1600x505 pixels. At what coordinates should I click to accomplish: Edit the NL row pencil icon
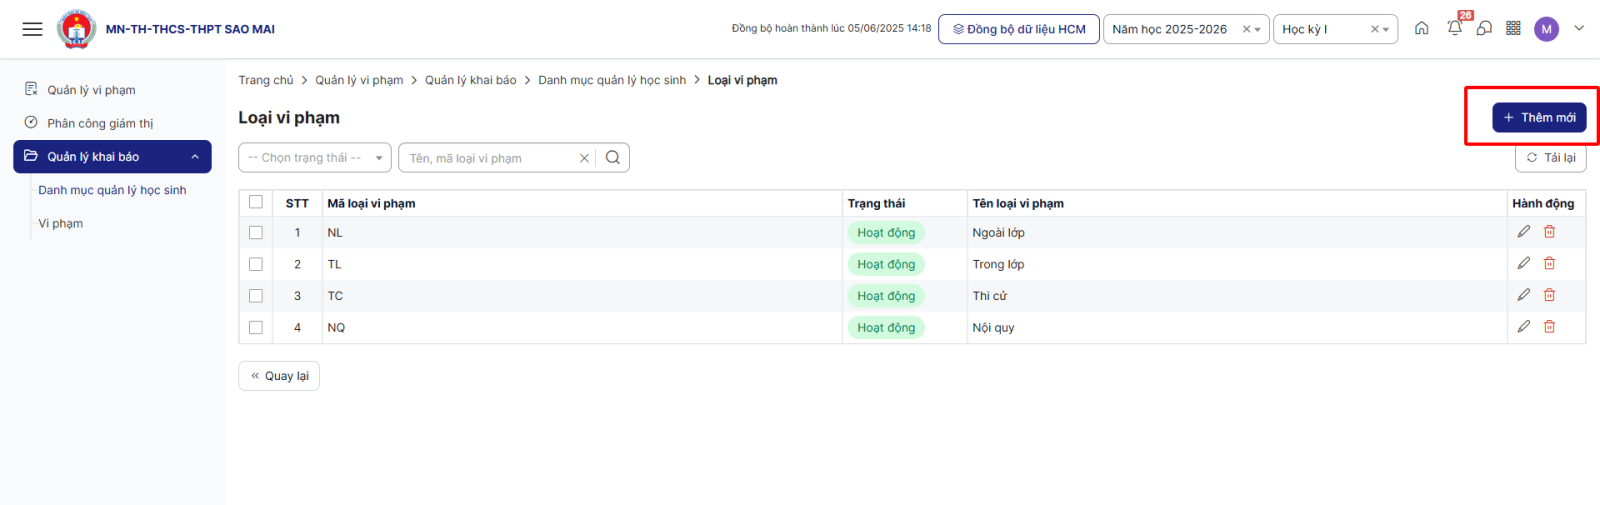[1523, 232]
